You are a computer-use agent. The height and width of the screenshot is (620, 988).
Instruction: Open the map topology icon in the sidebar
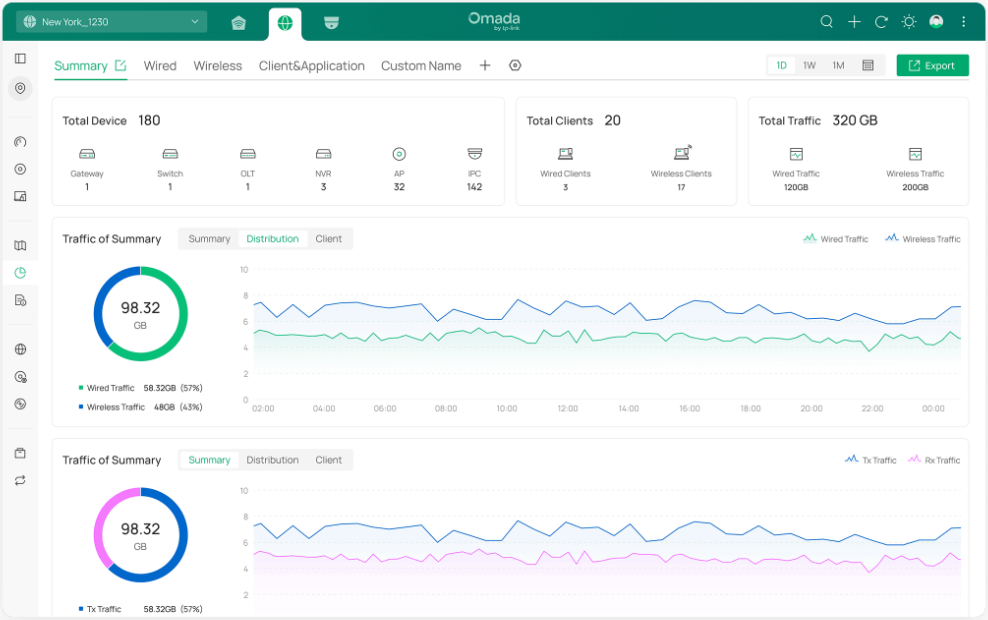coord(20,244)
